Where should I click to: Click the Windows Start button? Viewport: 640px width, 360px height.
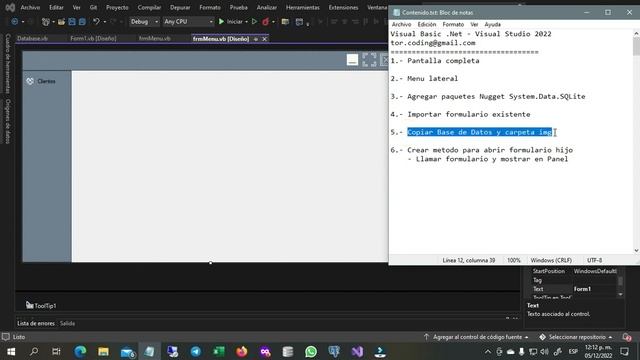pyautogui.click(x=11, y=351)
